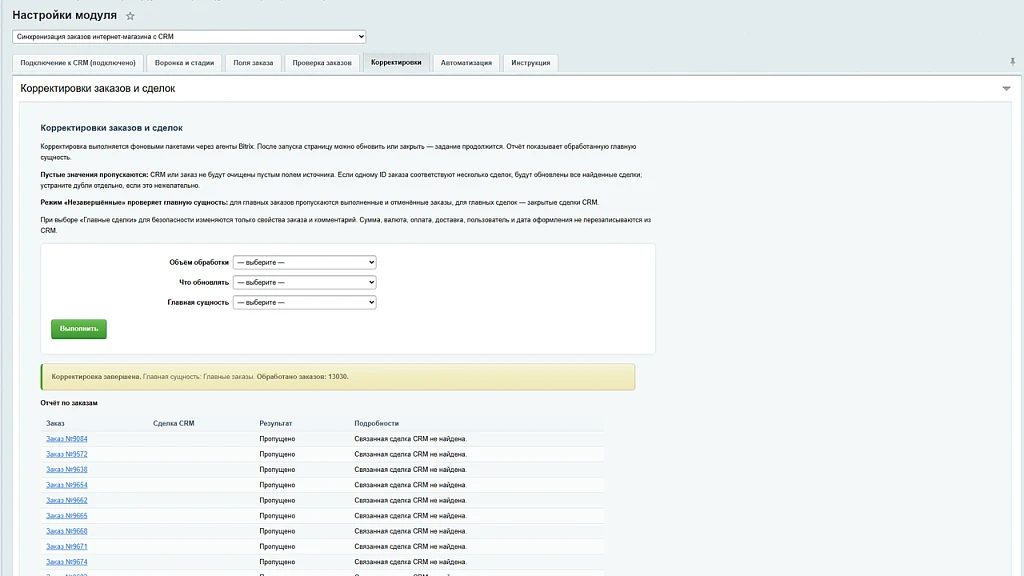Image resolution: width=1024 pixels, height=576 pixels.
Task: Click the Отчёт по заказам heading
Action: click(69, 403)
